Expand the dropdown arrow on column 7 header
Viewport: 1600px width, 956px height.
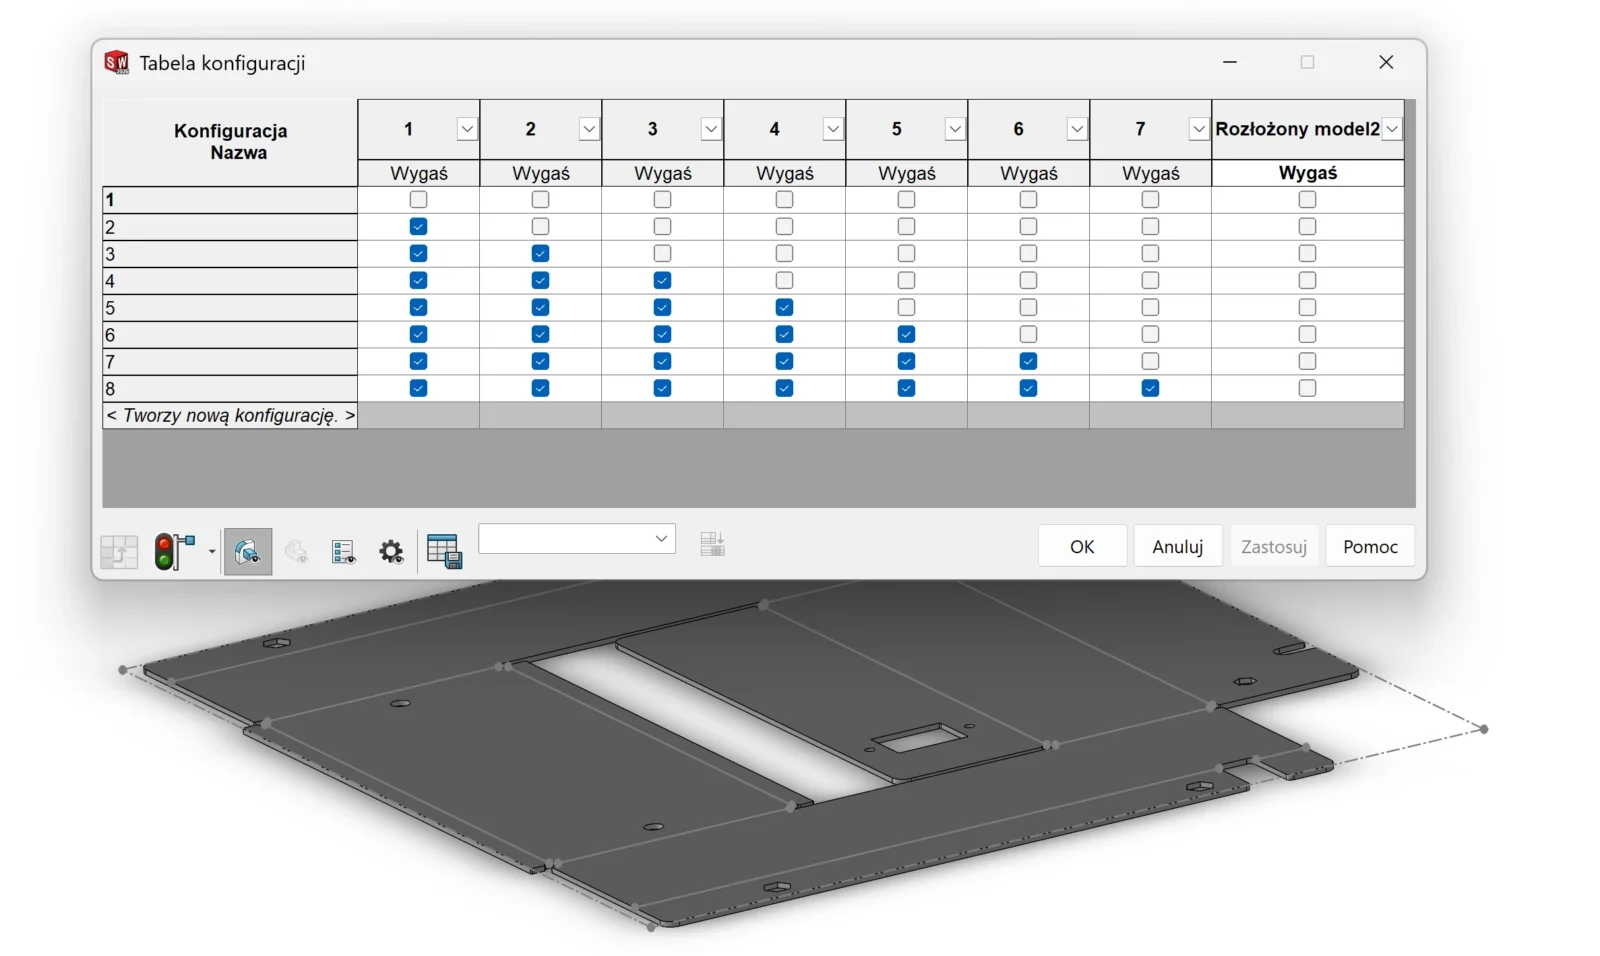coord(1199,129)
